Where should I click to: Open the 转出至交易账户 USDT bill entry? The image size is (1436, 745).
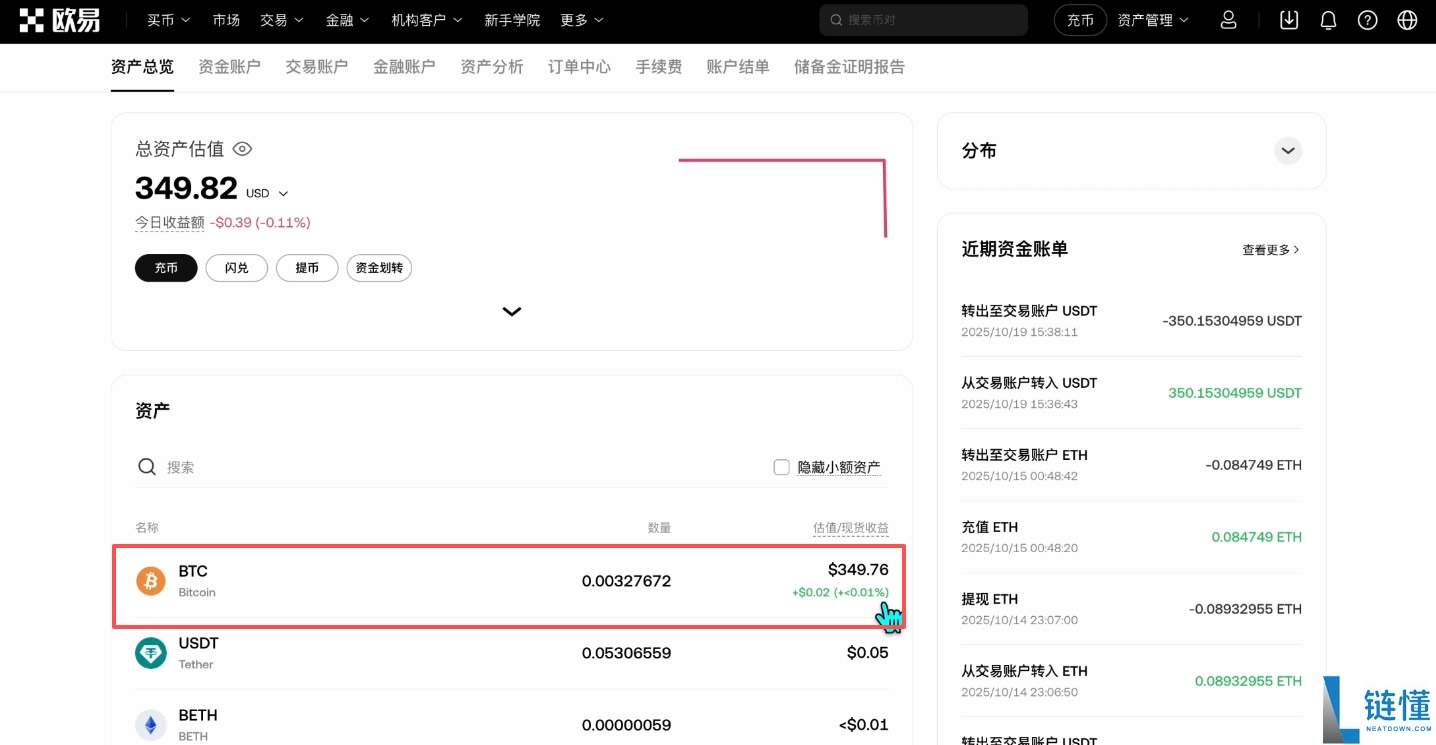click(x=1131, y=321)
